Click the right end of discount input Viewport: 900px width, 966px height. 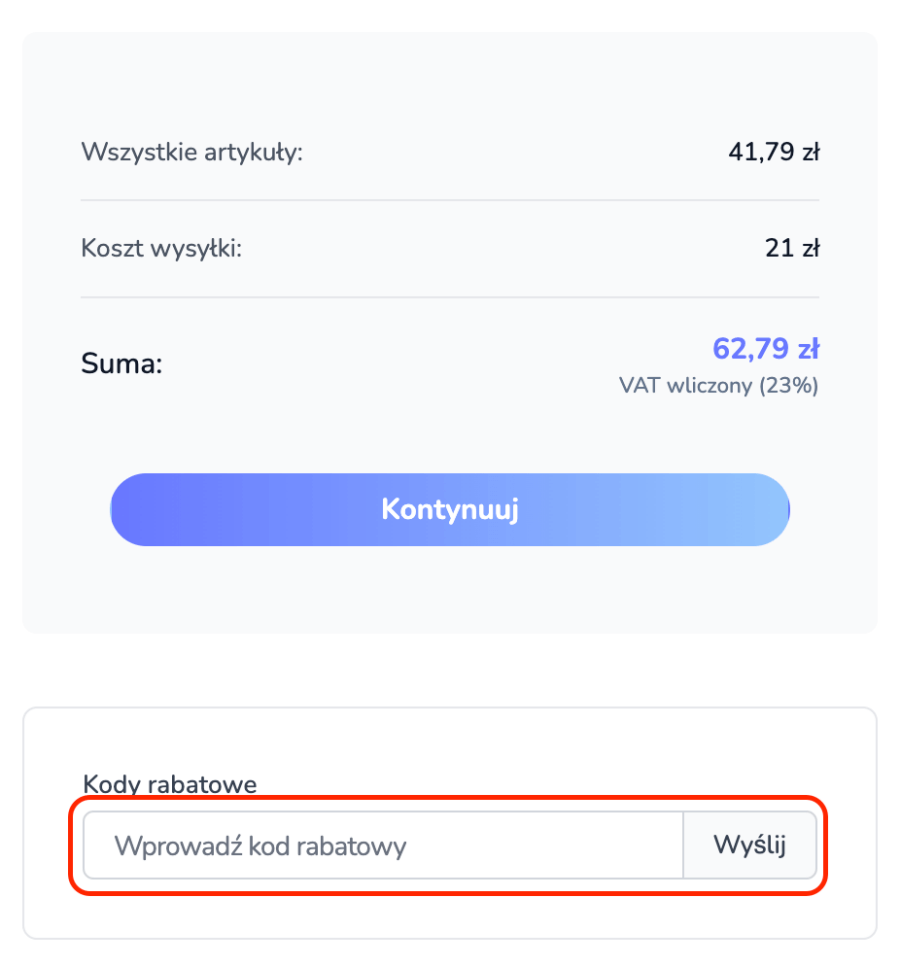click(660, 846)
